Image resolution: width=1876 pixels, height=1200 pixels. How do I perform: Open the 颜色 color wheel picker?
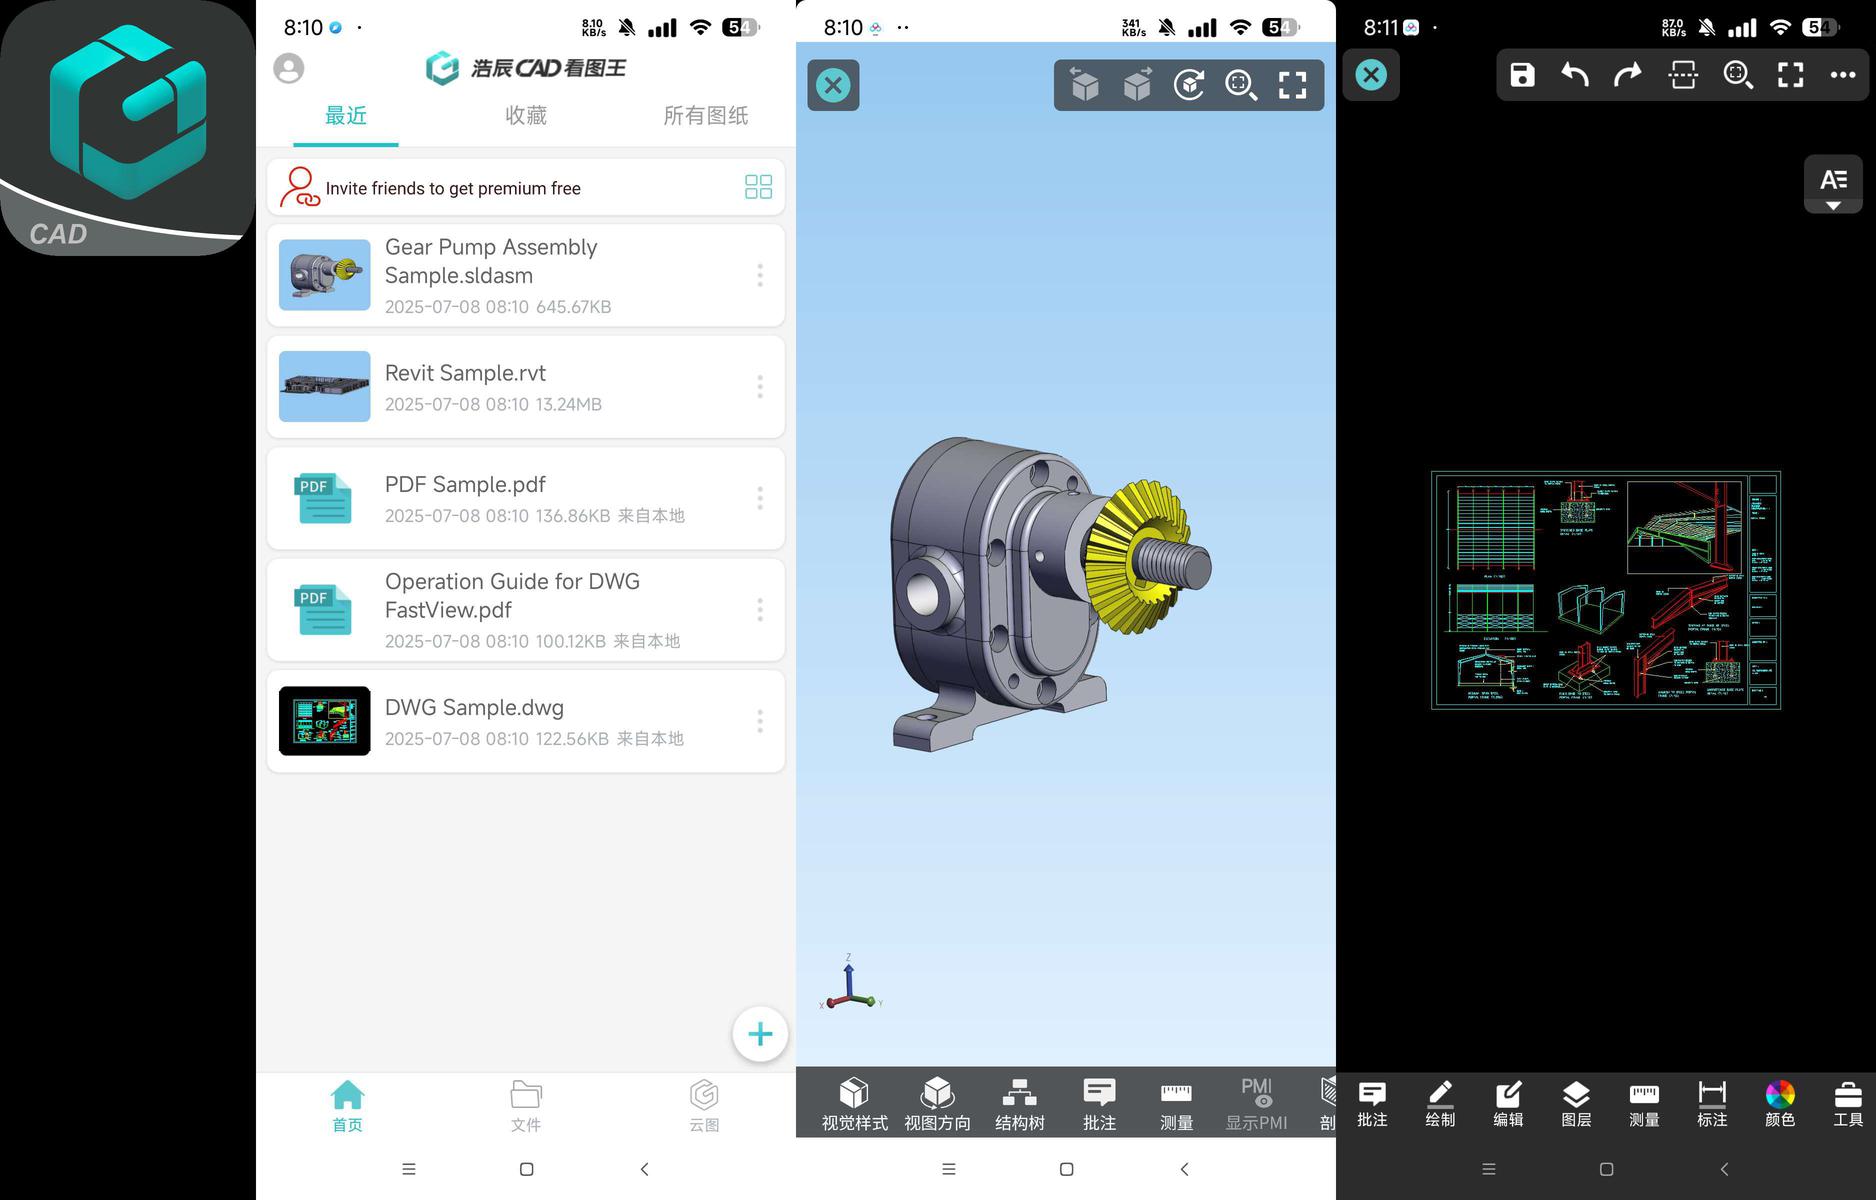tap(1780, 1103)
